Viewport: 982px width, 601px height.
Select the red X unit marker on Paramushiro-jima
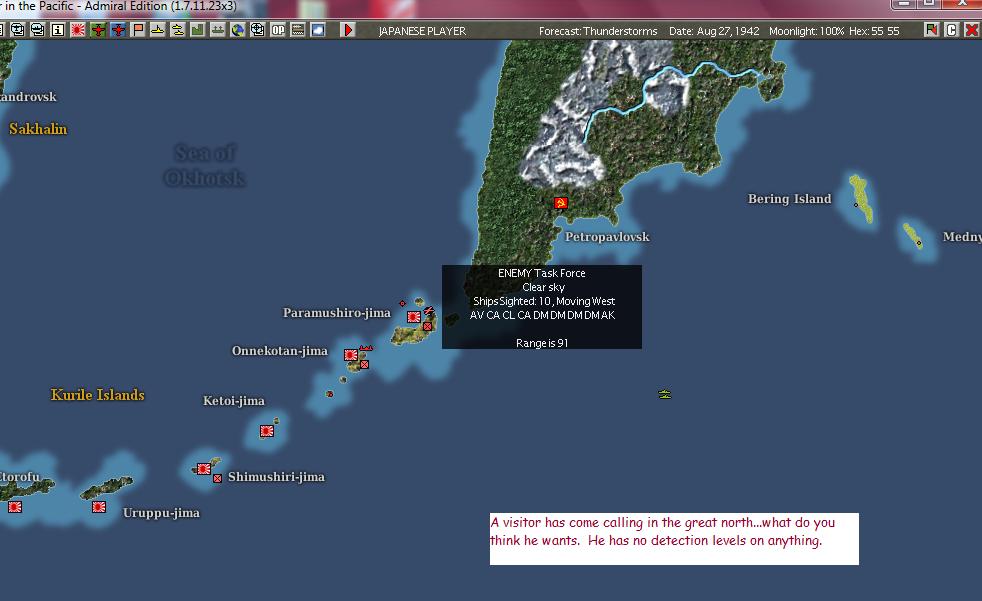click(x=427, y=326)
